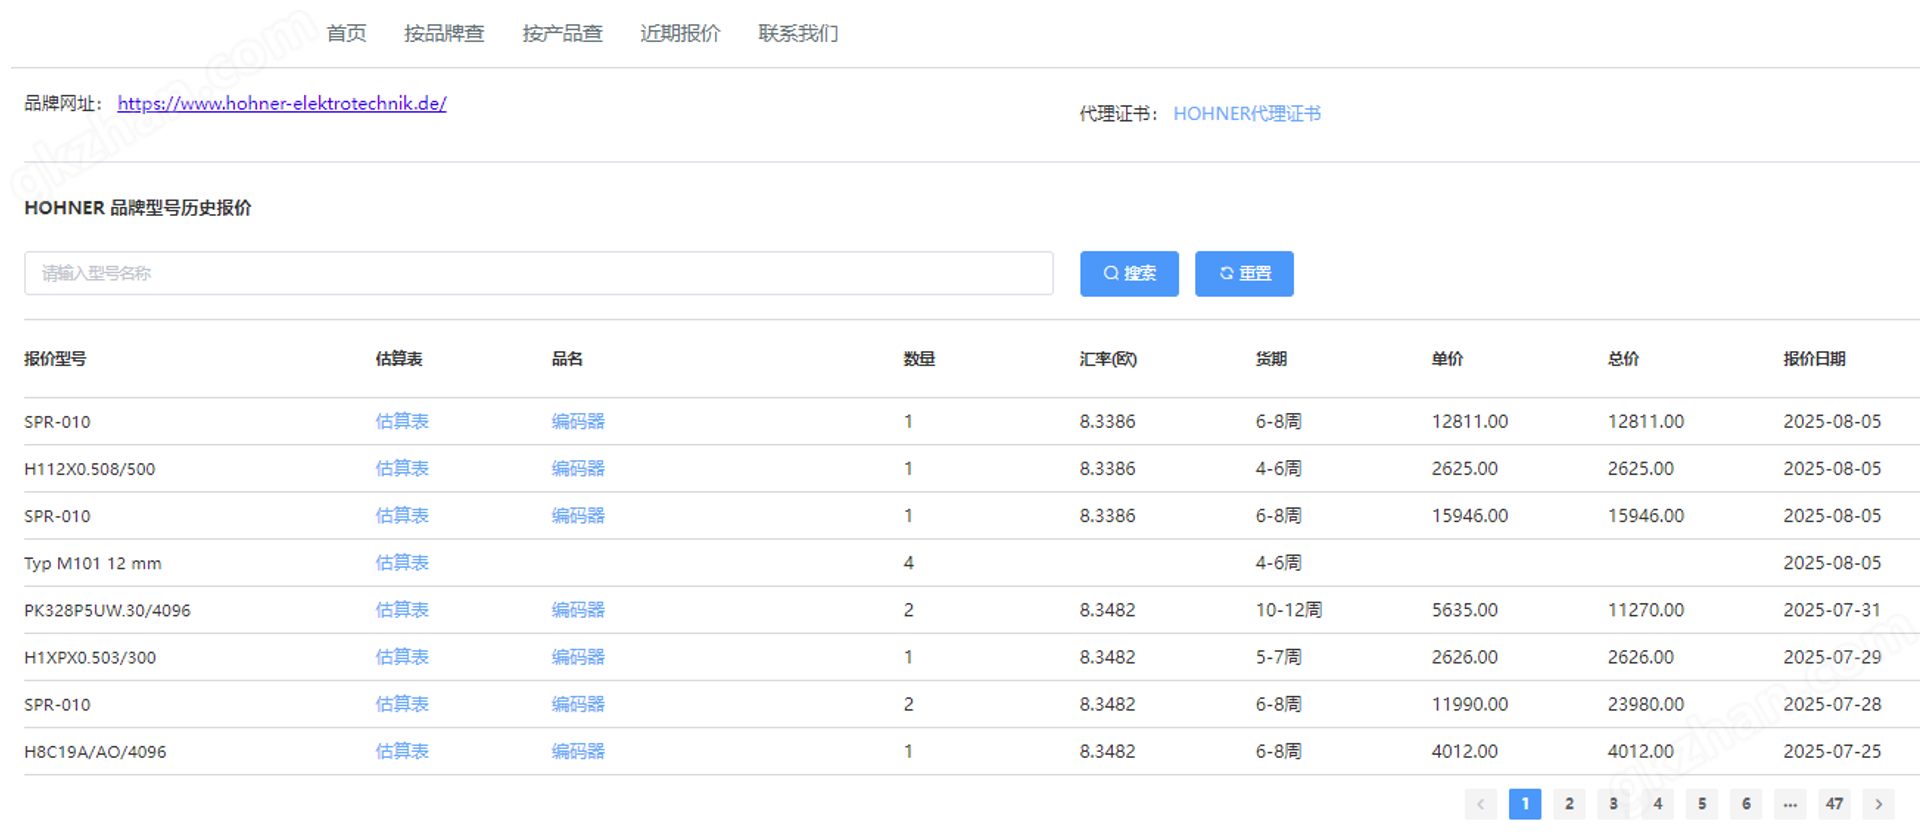Viewport: 1930px width, 832px height.
Task: Open 编码器 link in H1XPX0.503/300 row
Action: [578, 656]
